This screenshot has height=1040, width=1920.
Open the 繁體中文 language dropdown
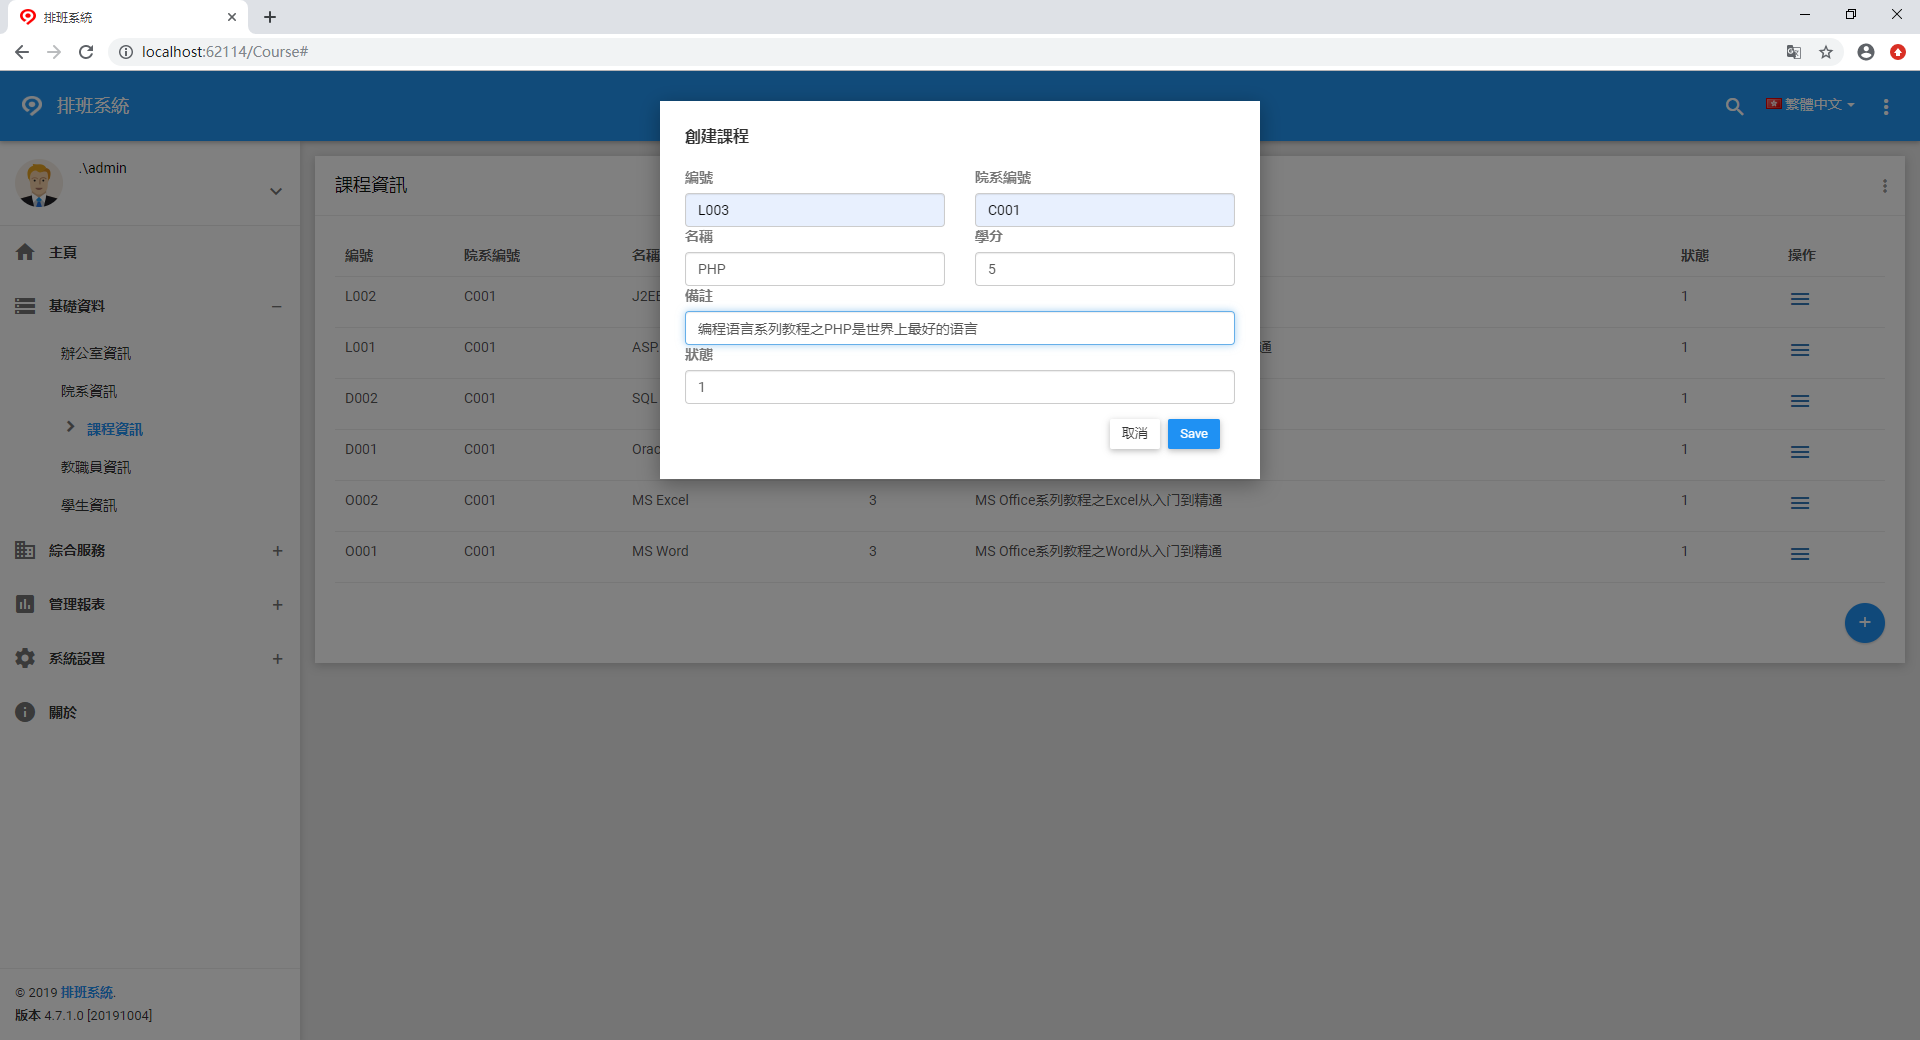click(x=1810, y=105)
